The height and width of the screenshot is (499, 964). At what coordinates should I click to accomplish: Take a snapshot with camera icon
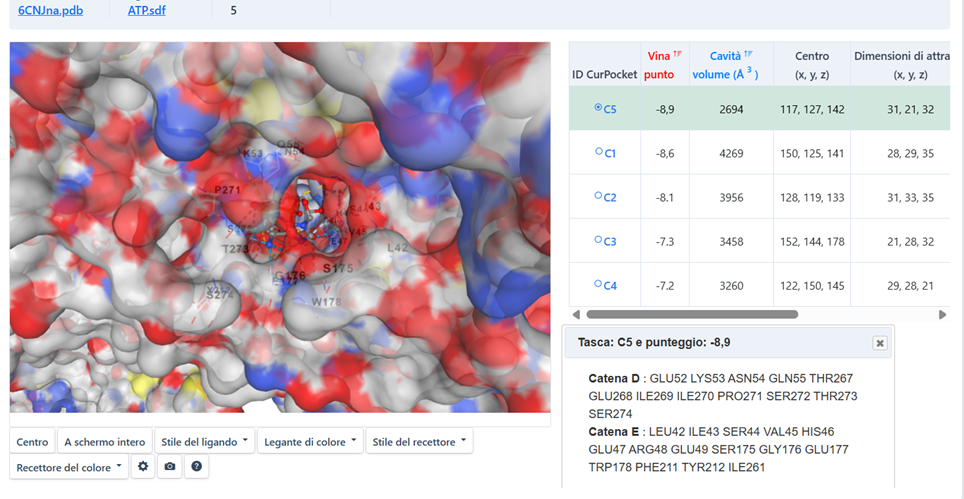[170, 466]
